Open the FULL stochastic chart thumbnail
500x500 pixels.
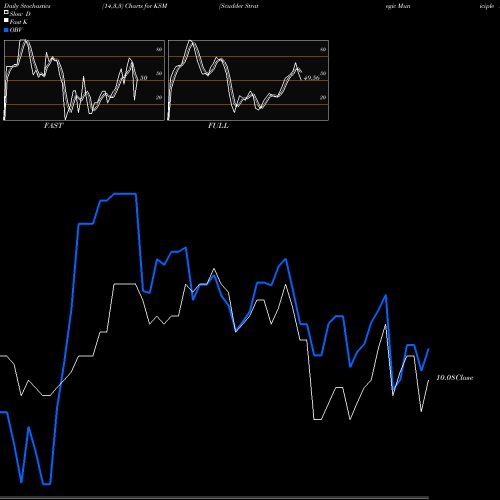(248, 80)
